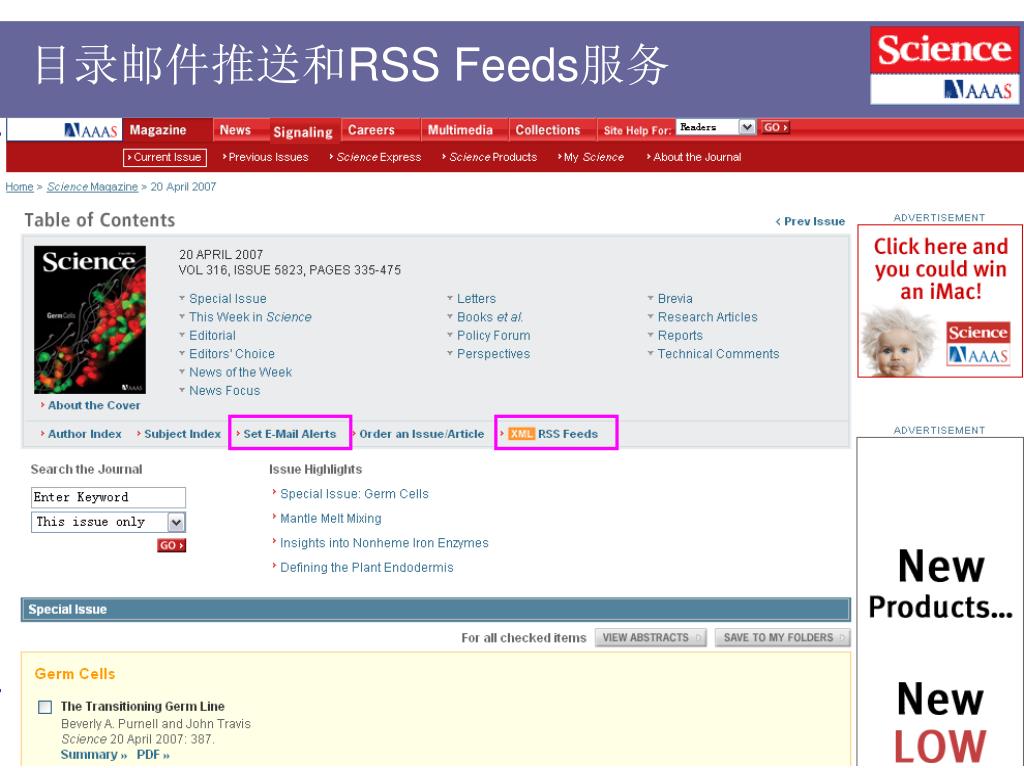Open Mantle Melt Mixing highlight
This screenshot has width=1024, height=768.
330,519
